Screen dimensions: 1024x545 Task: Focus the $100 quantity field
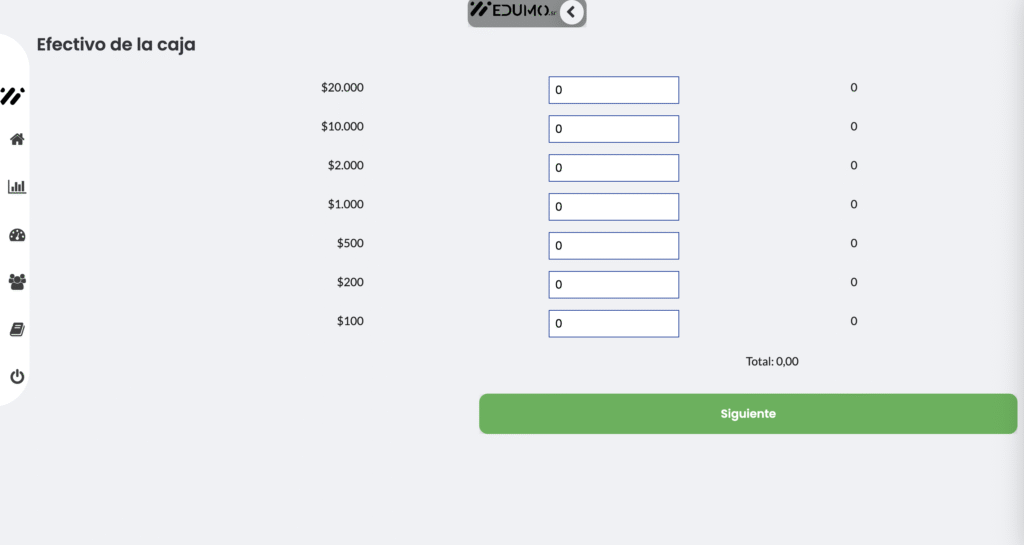(x=613, y=324)
